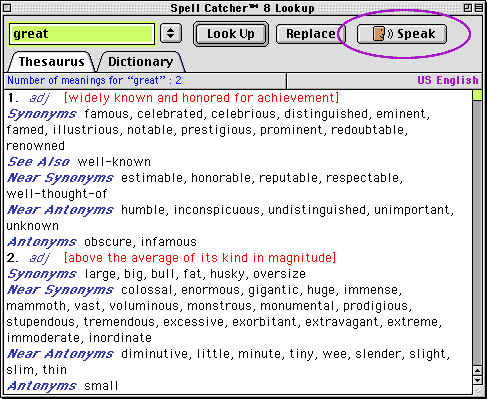
Task: Click the red definition "above the average of its kind in magnitude"
Action: [199, 258]
